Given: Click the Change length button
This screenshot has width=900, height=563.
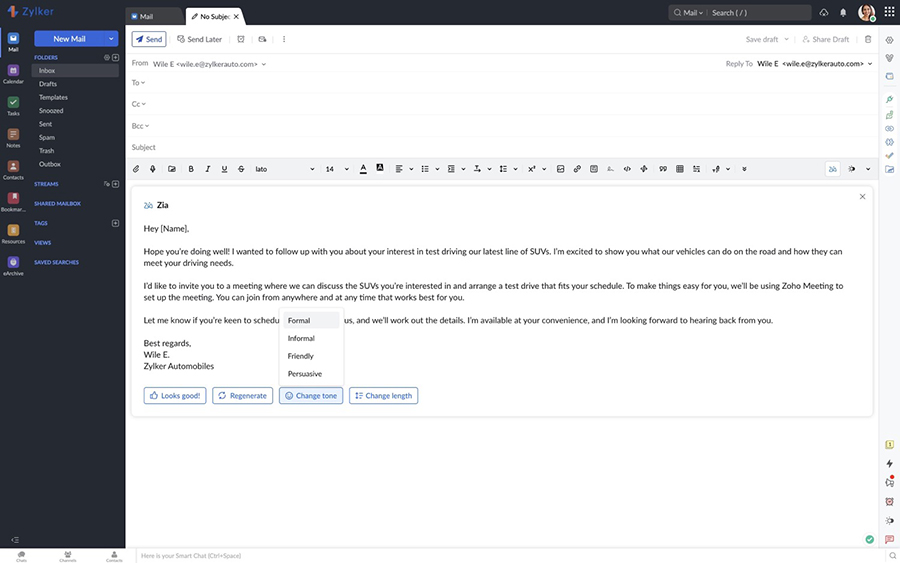Looking at the screenshot, I should pyautogui.click(x=383, y=395).
